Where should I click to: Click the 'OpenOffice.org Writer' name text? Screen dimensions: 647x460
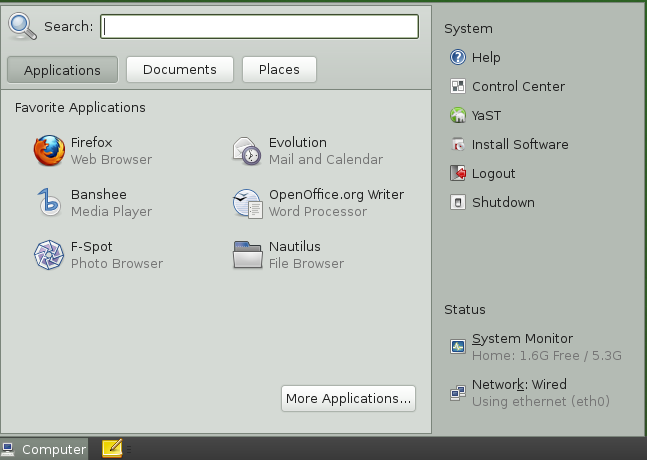click(x=336, y=195)
